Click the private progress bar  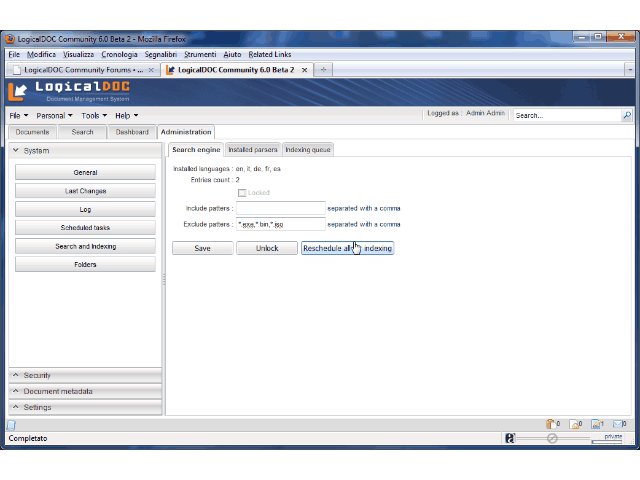pos(607,442)
